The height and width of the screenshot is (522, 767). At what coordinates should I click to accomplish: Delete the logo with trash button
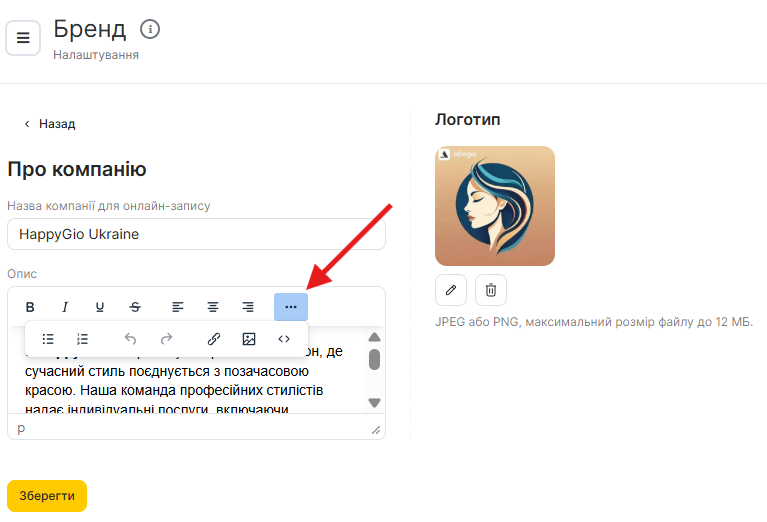pos(491,290)
